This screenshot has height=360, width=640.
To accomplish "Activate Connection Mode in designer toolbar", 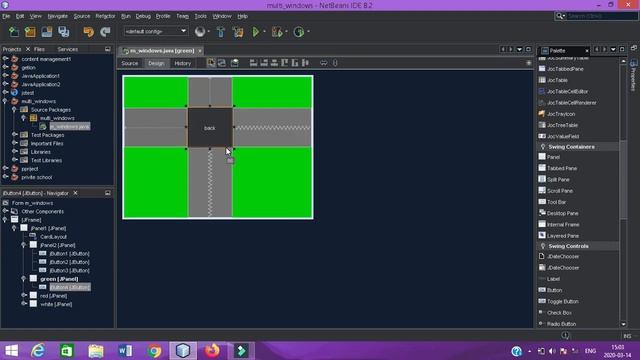I will pyautogui.click(x=222, y=63).
